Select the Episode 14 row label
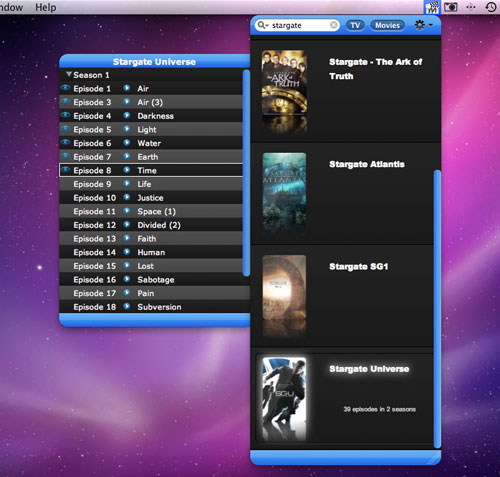Screen dimensions: 500x477 [95, 252]
